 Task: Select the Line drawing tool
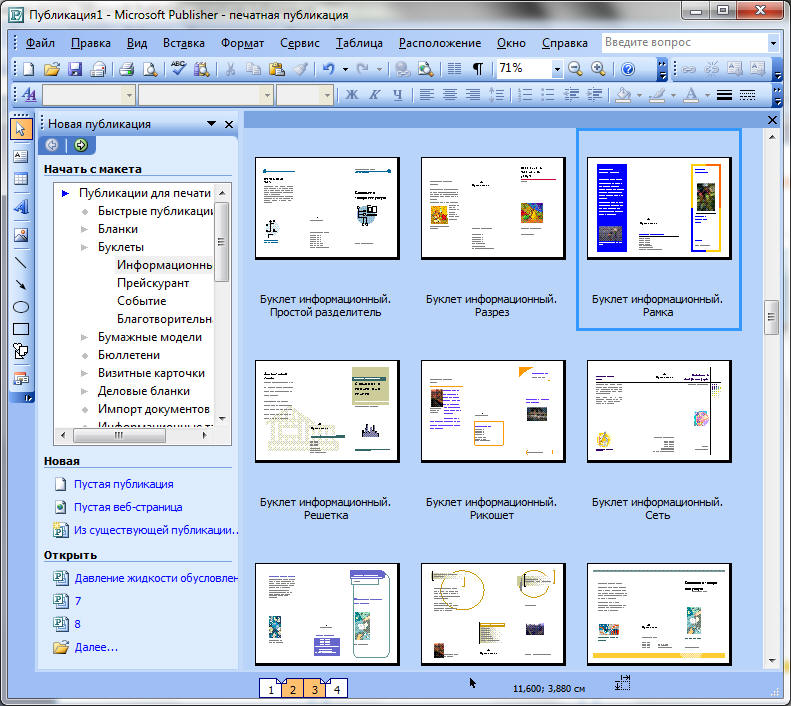[x=21, y=262]
